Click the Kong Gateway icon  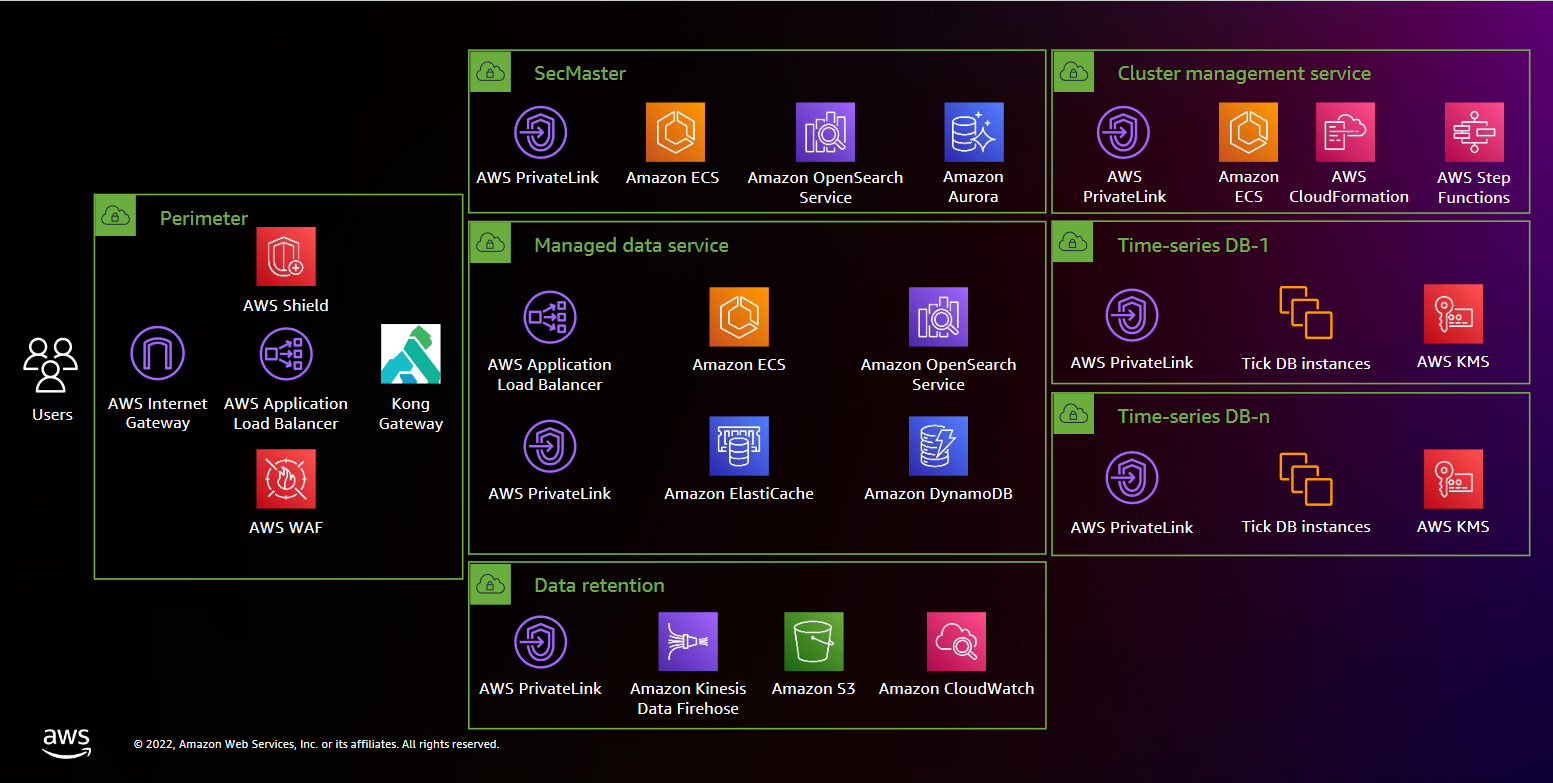(x=411, y=353)
